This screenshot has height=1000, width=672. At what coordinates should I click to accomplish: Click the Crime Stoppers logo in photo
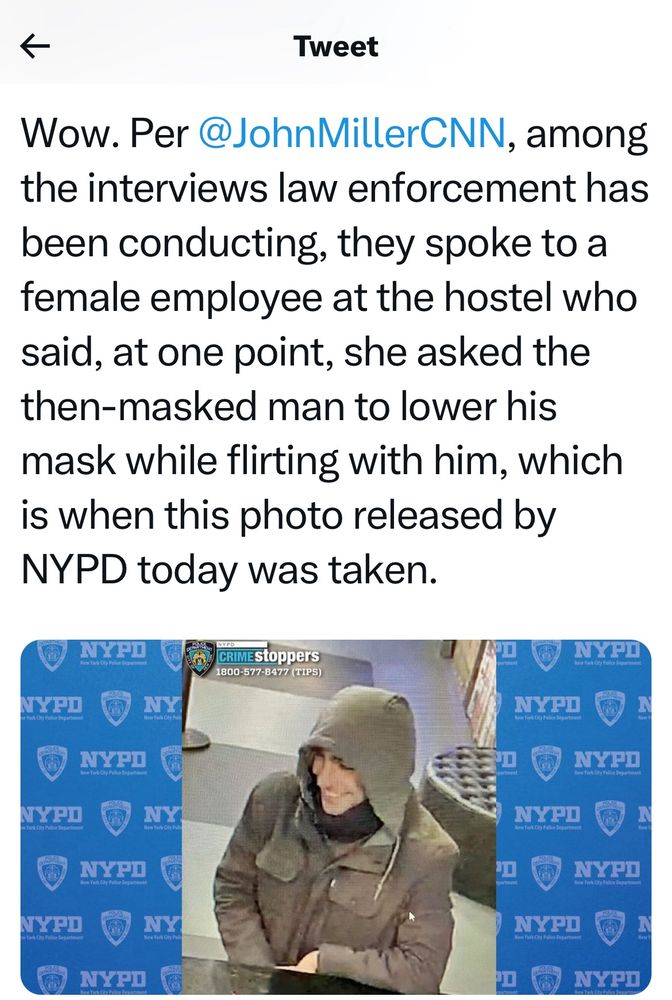(268, 656)
